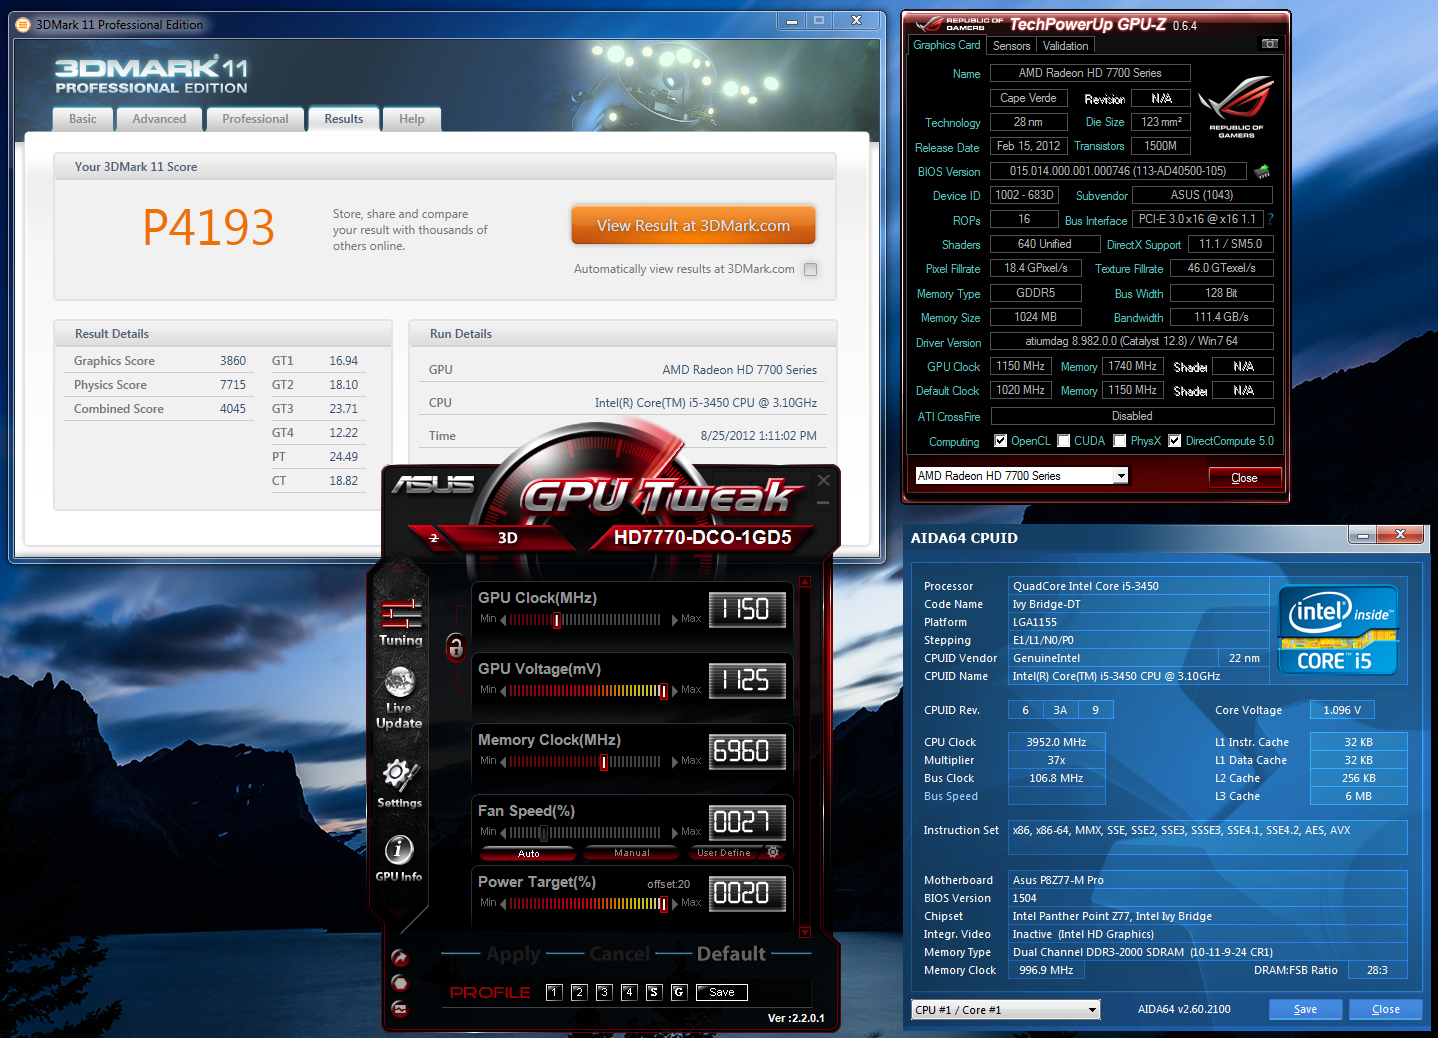Select profile slot 4 in GPU Tweak
This screenshot has height=1038, width=1438.
click(x=629, y=992)
